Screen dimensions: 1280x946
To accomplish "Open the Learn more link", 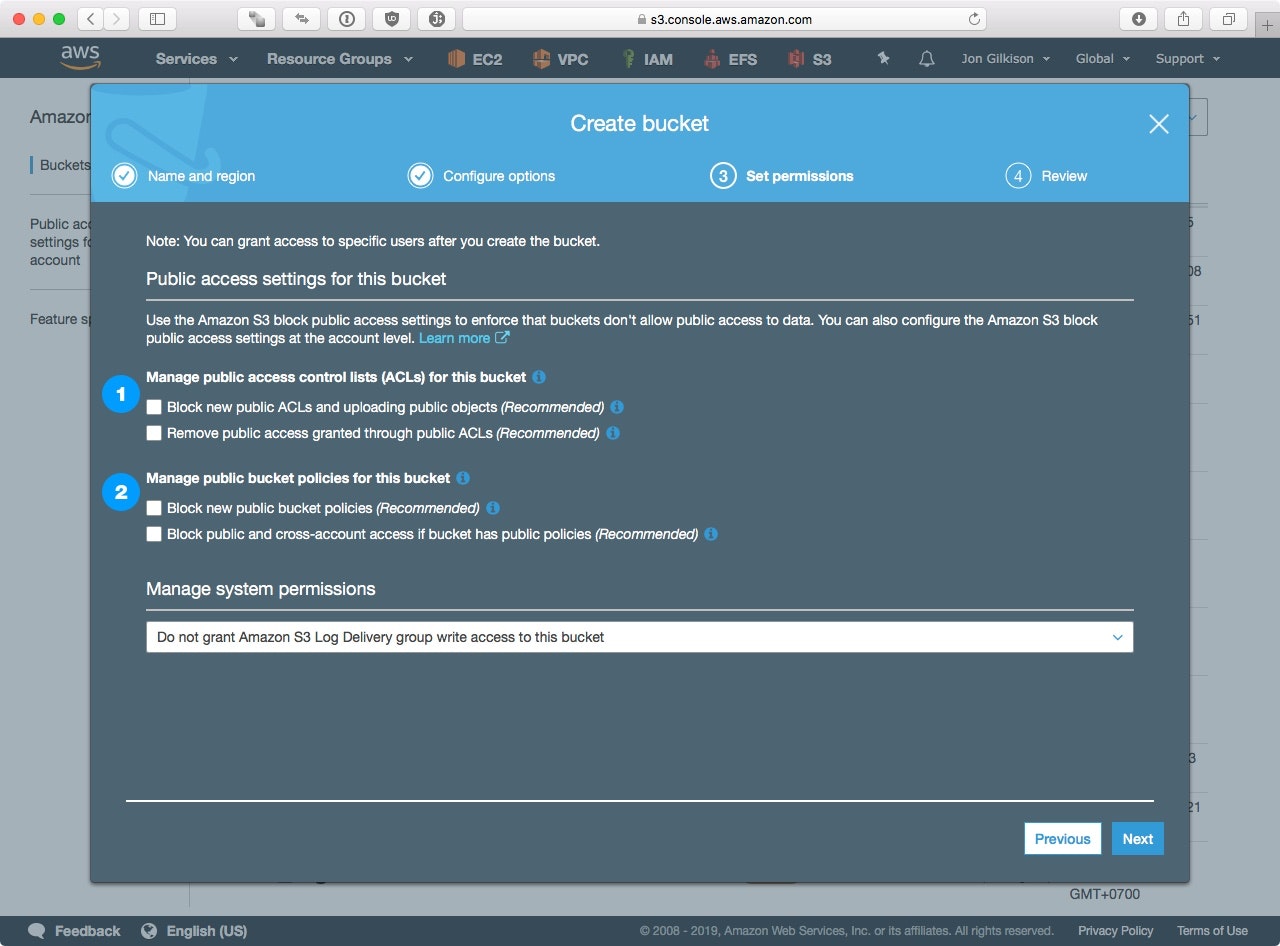I will (464, 338).
